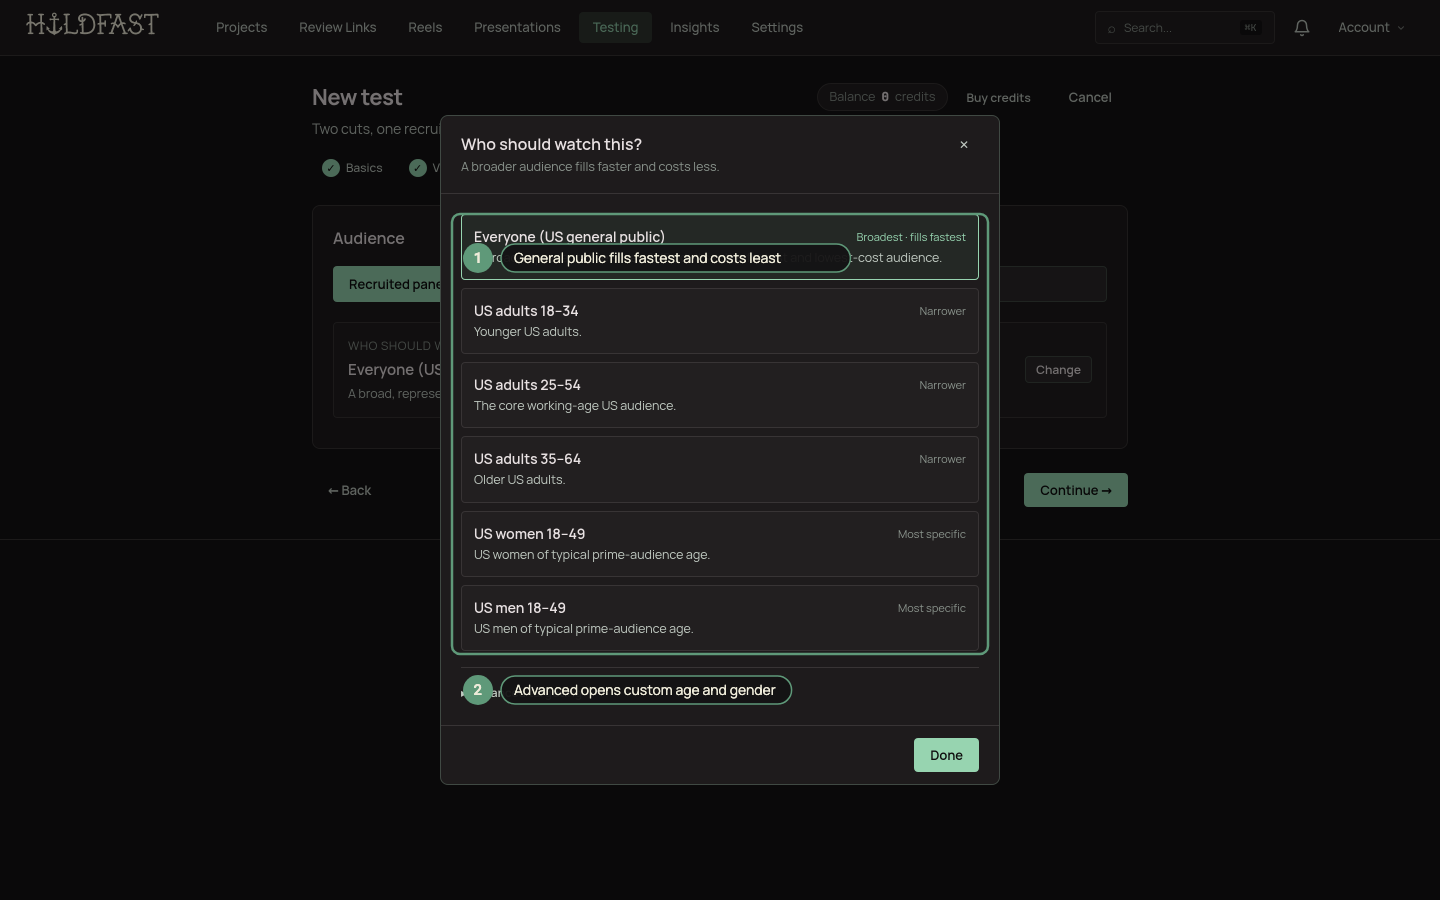Choose US women 18–49 audience
Screen dimensions: 1440x900
(x=720, y=544)
